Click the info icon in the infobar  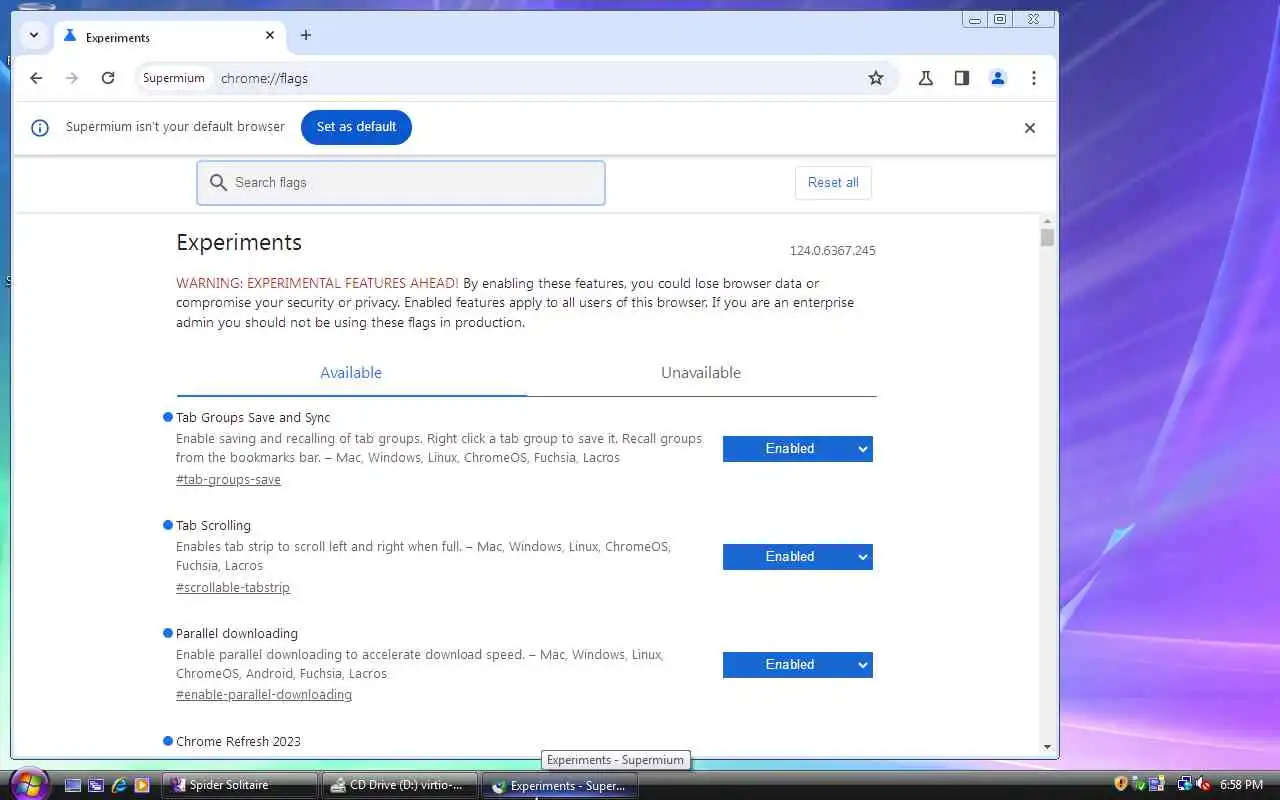click(40, 128)
